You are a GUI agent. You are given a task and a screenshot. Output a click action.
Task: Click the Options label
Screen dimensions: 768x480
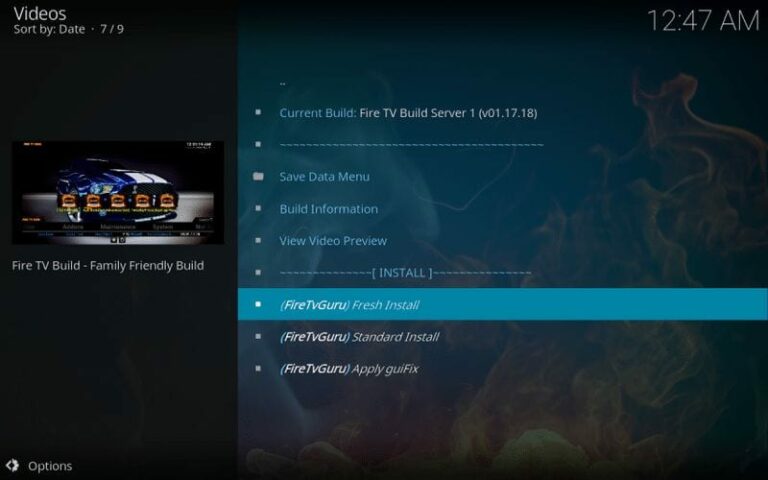pyautogui.click(x=50, y=466)
